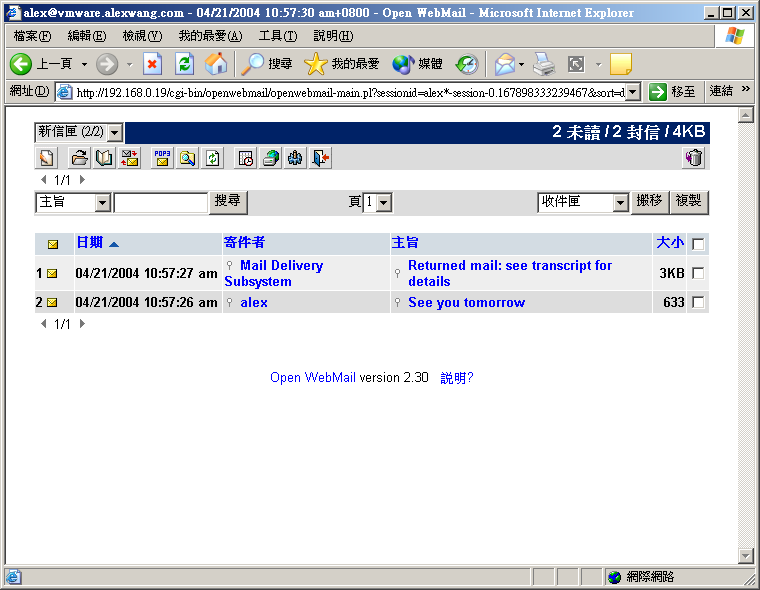Image resolution: width=760 pixels, height=590 pixels.
Task: Open the See you tomorrow message link
Action: point(466,302)
